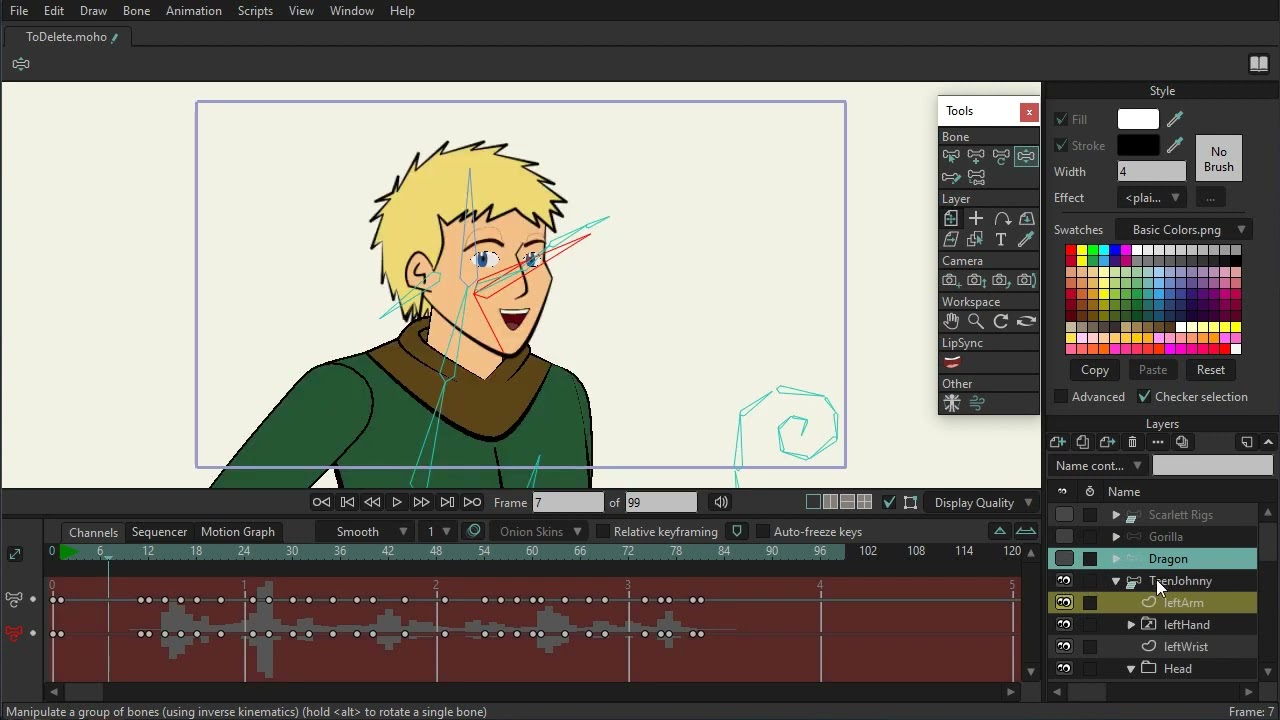Choose the Track Camera tool
This screenshot has height=720, width=1280.
pos(951,281)
